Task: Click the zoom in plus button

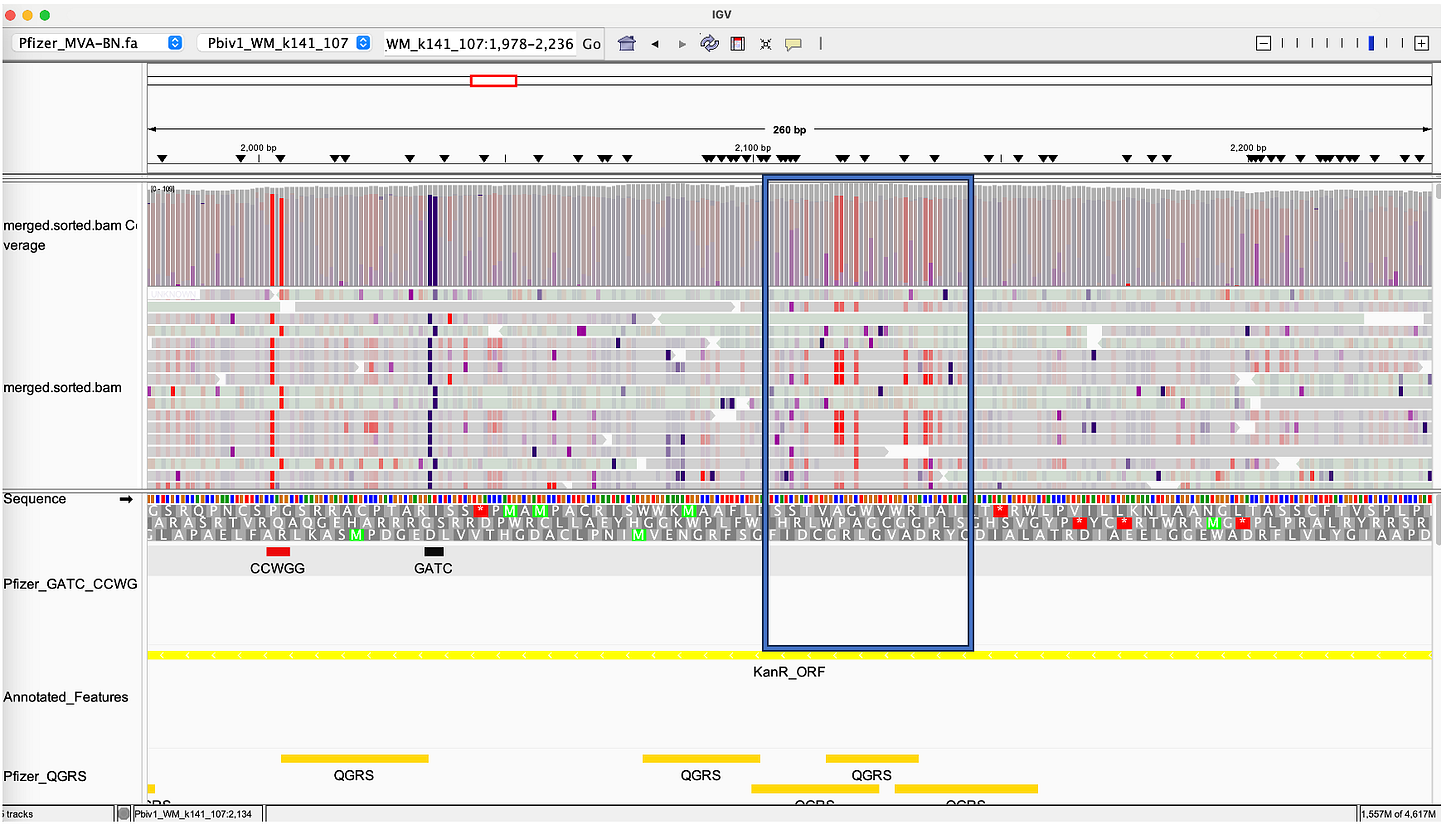Action: coord(1421,43)
